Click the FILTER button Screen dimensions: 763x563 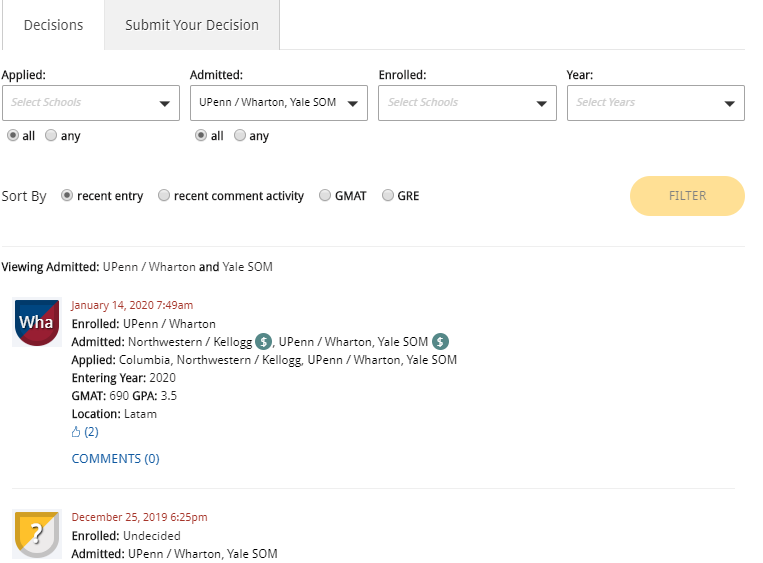pyautogui.click(x=687, y=196)
